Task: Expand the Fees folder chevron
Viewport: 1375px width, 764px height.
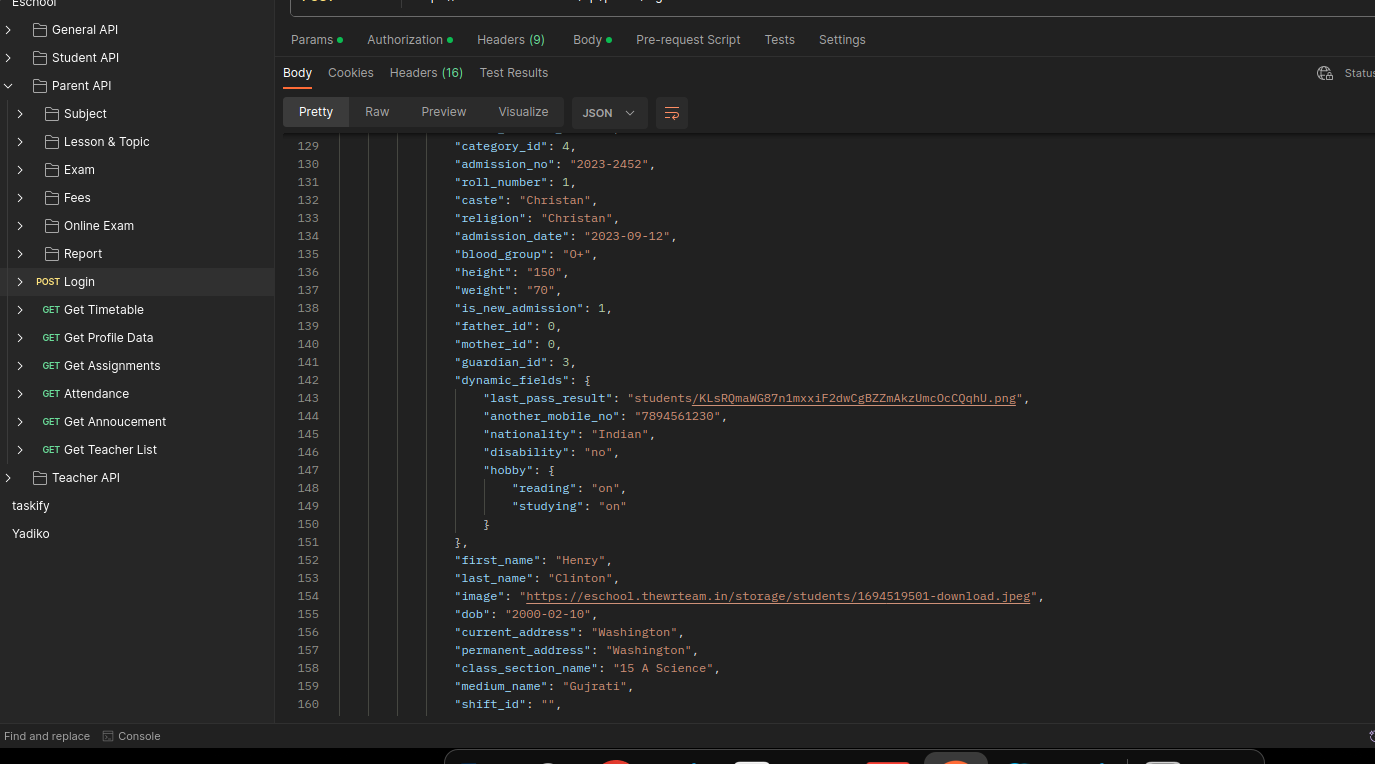Action: point(20,198)
